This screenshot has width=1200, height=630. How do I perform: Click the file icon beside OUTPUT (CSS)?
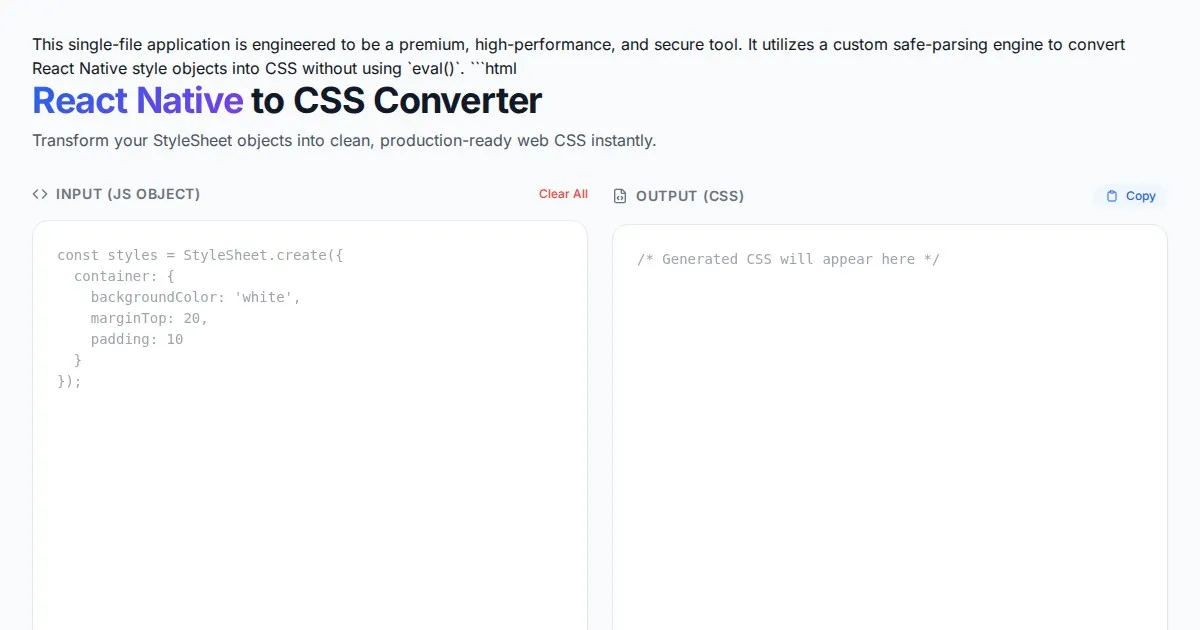tap(620, 196)
